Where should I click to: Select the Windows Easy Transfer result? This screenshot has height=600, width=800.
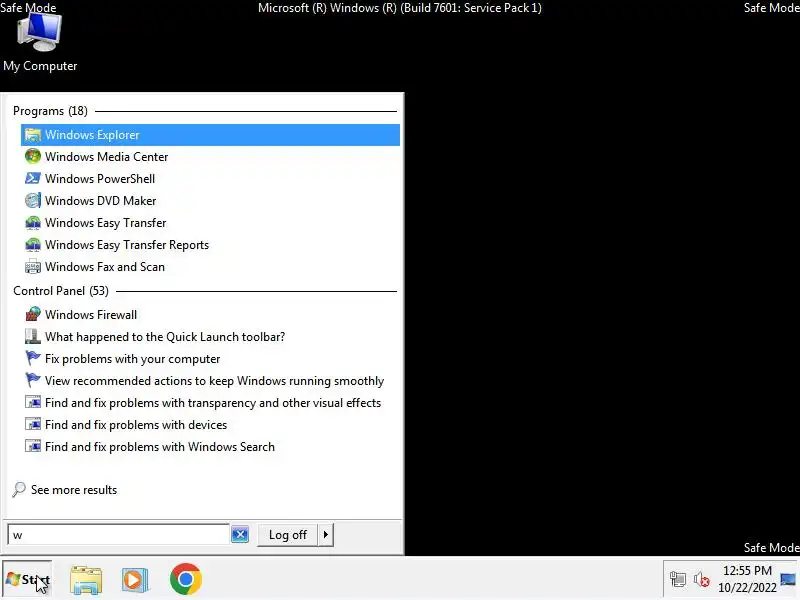(210, 222)
